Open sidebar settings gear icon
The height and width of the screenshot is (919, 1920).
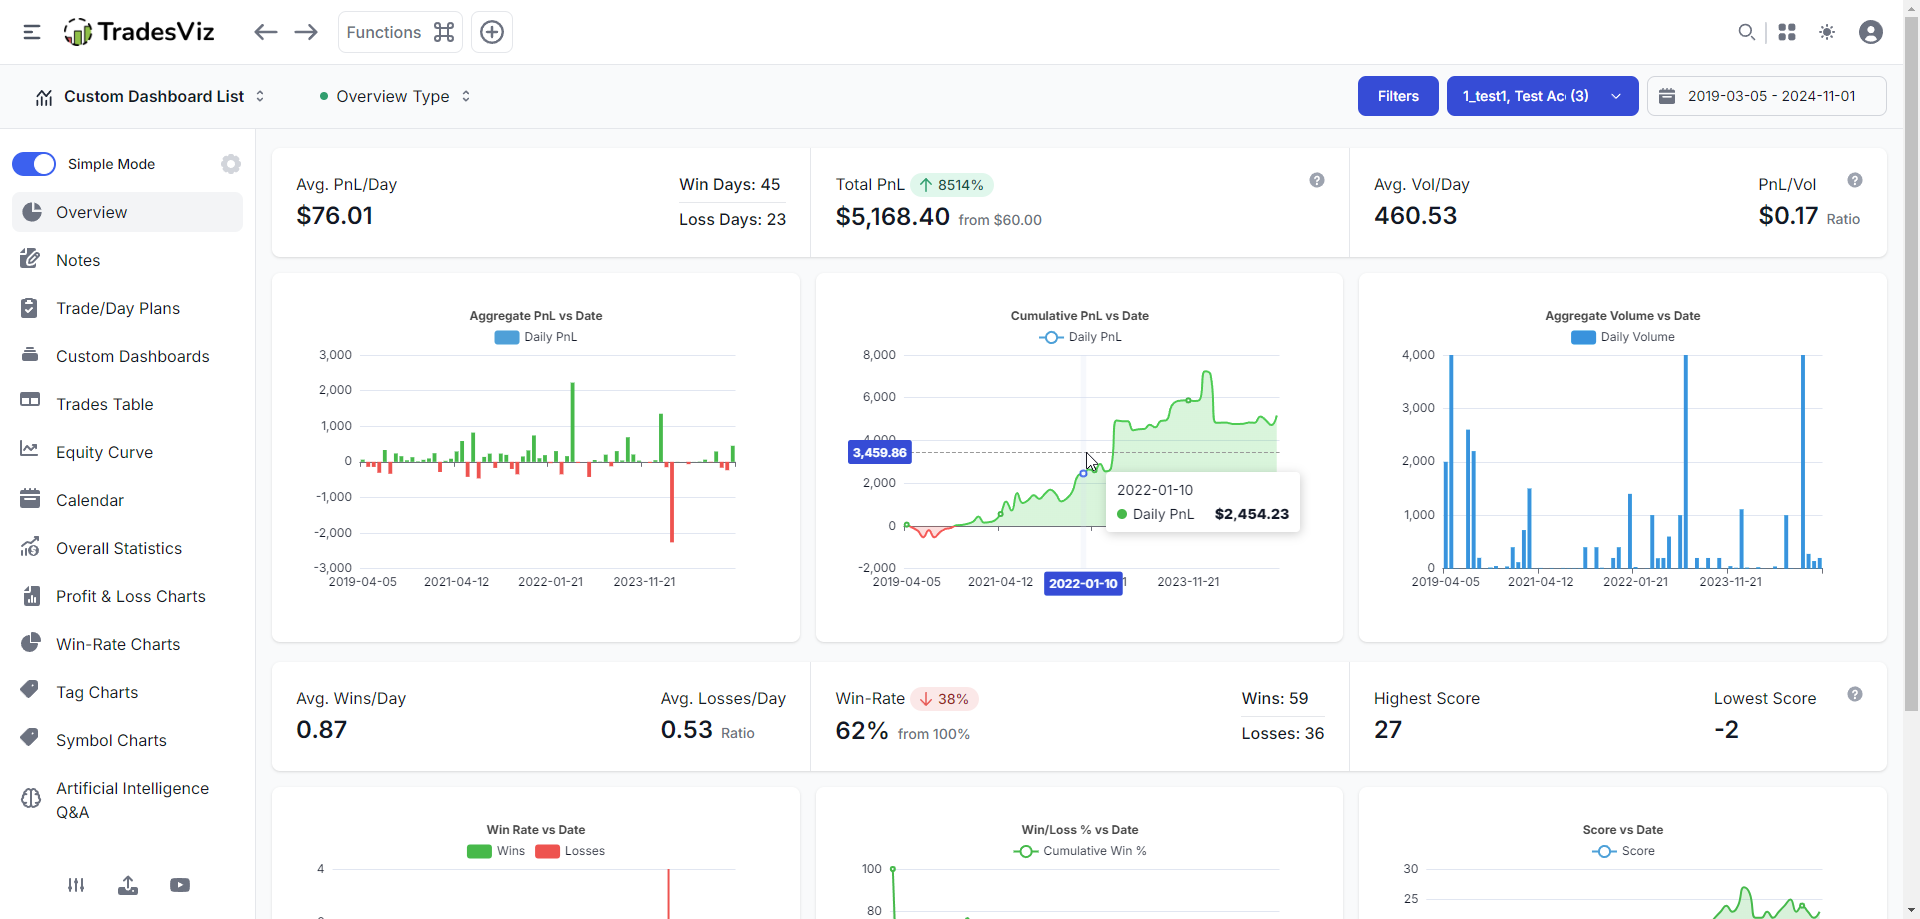click(x=231, y=164)
